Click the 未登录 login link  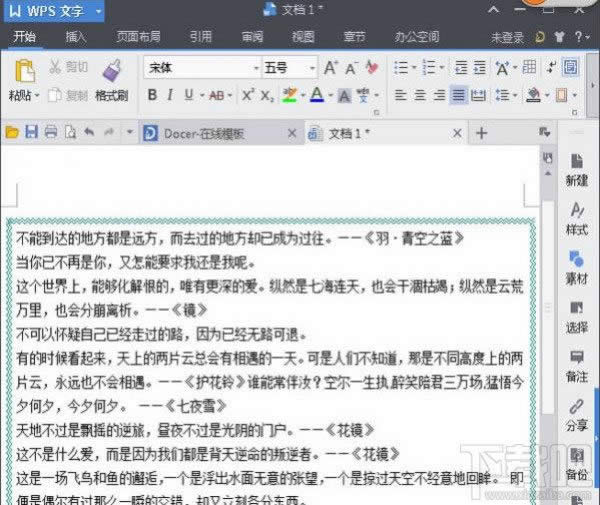[508, 37]
